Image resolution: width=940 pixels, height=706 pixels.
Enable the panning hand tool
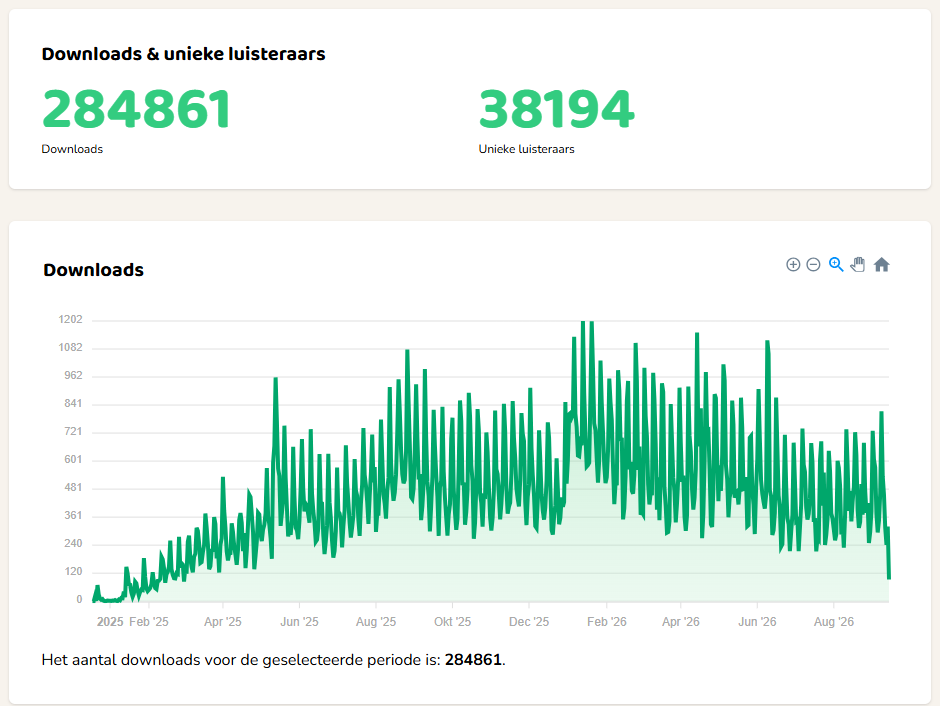point(858,264)
